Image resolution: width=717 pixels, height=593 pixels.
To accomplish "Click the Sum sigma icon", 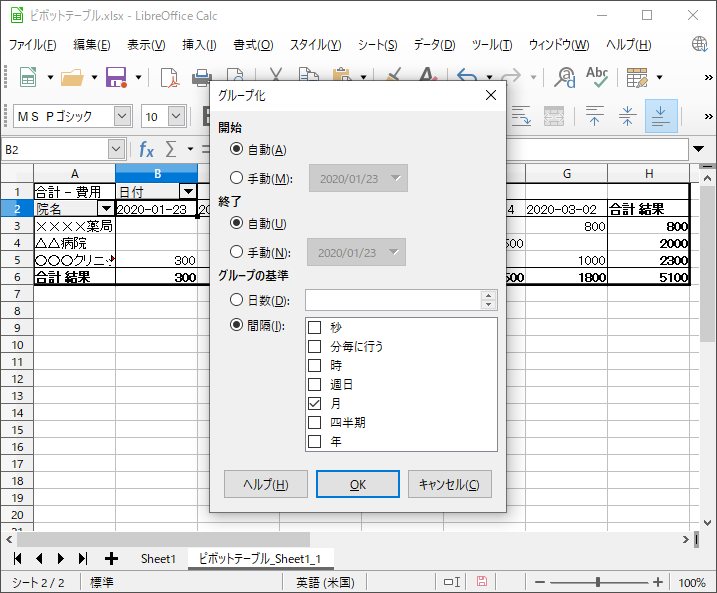I will click(x=171, y=149).
